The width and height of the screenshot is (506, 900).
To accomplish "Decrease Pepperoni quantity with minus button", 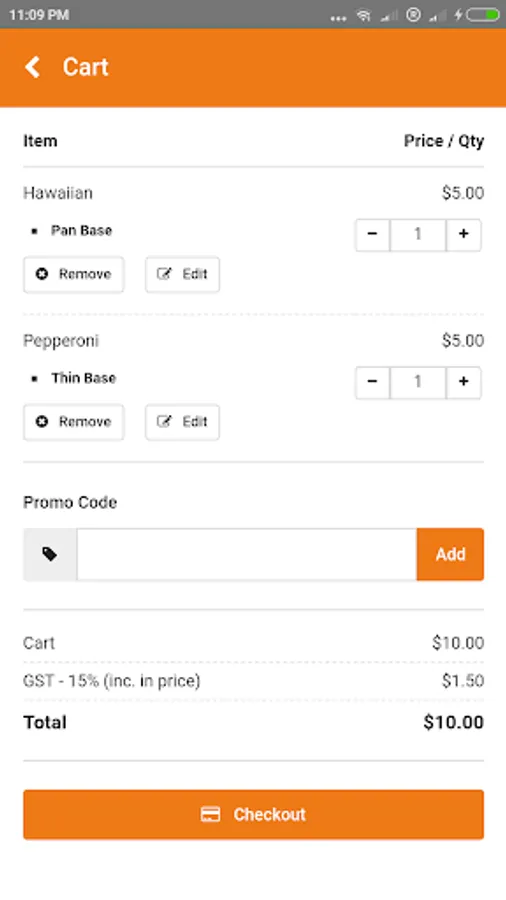I will coord(372,382).
